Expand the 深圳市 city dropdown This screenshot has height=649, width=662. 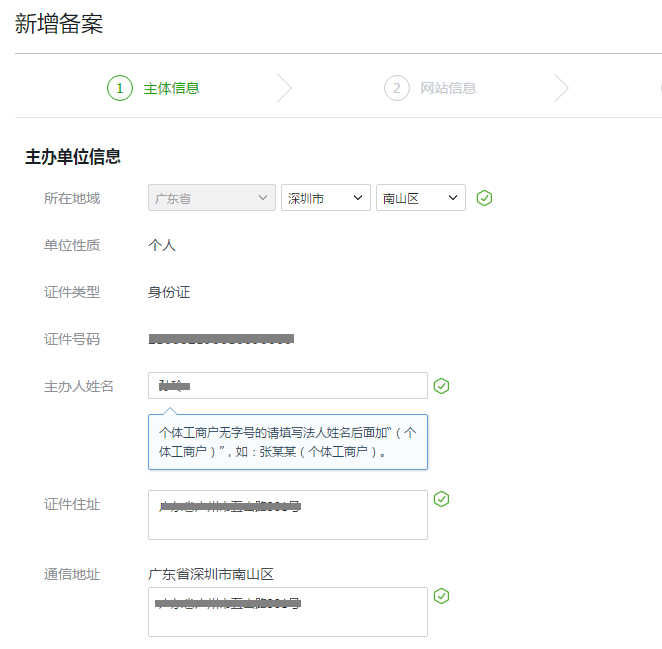click(325, 198)
